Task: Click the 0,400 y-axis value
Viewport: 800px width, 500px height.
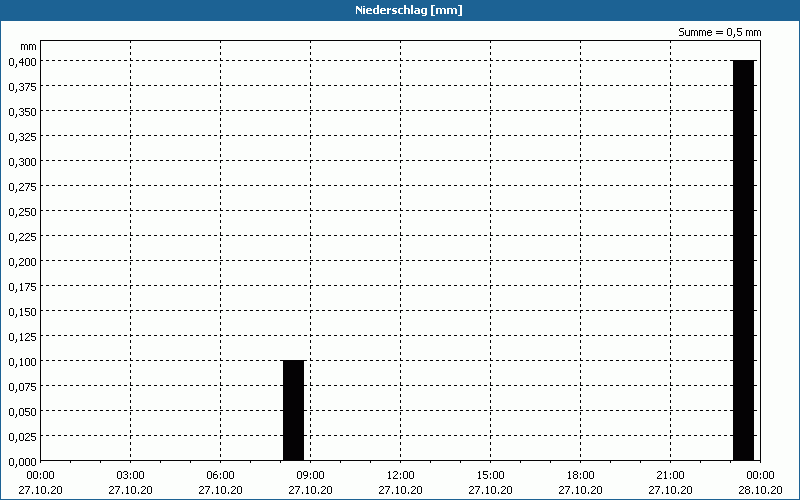Action: pos(22,62)
